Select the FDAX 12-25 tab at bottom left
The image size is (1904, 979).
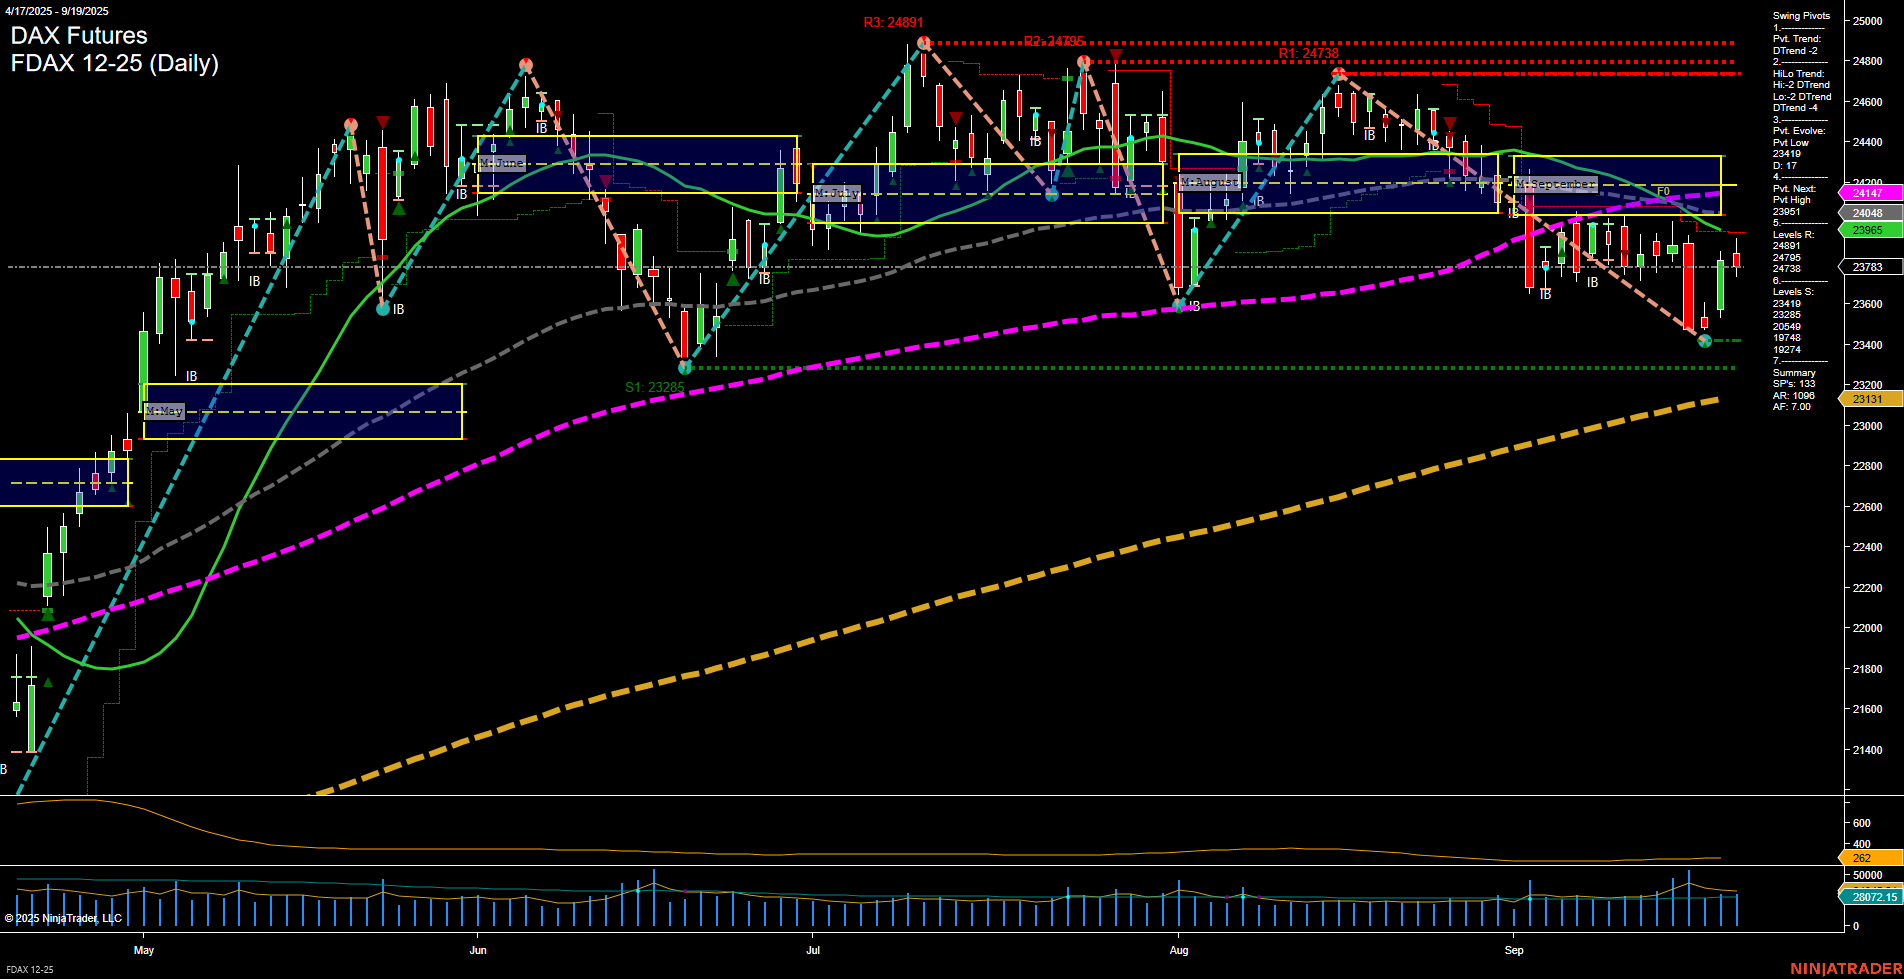tap(29, 970)
